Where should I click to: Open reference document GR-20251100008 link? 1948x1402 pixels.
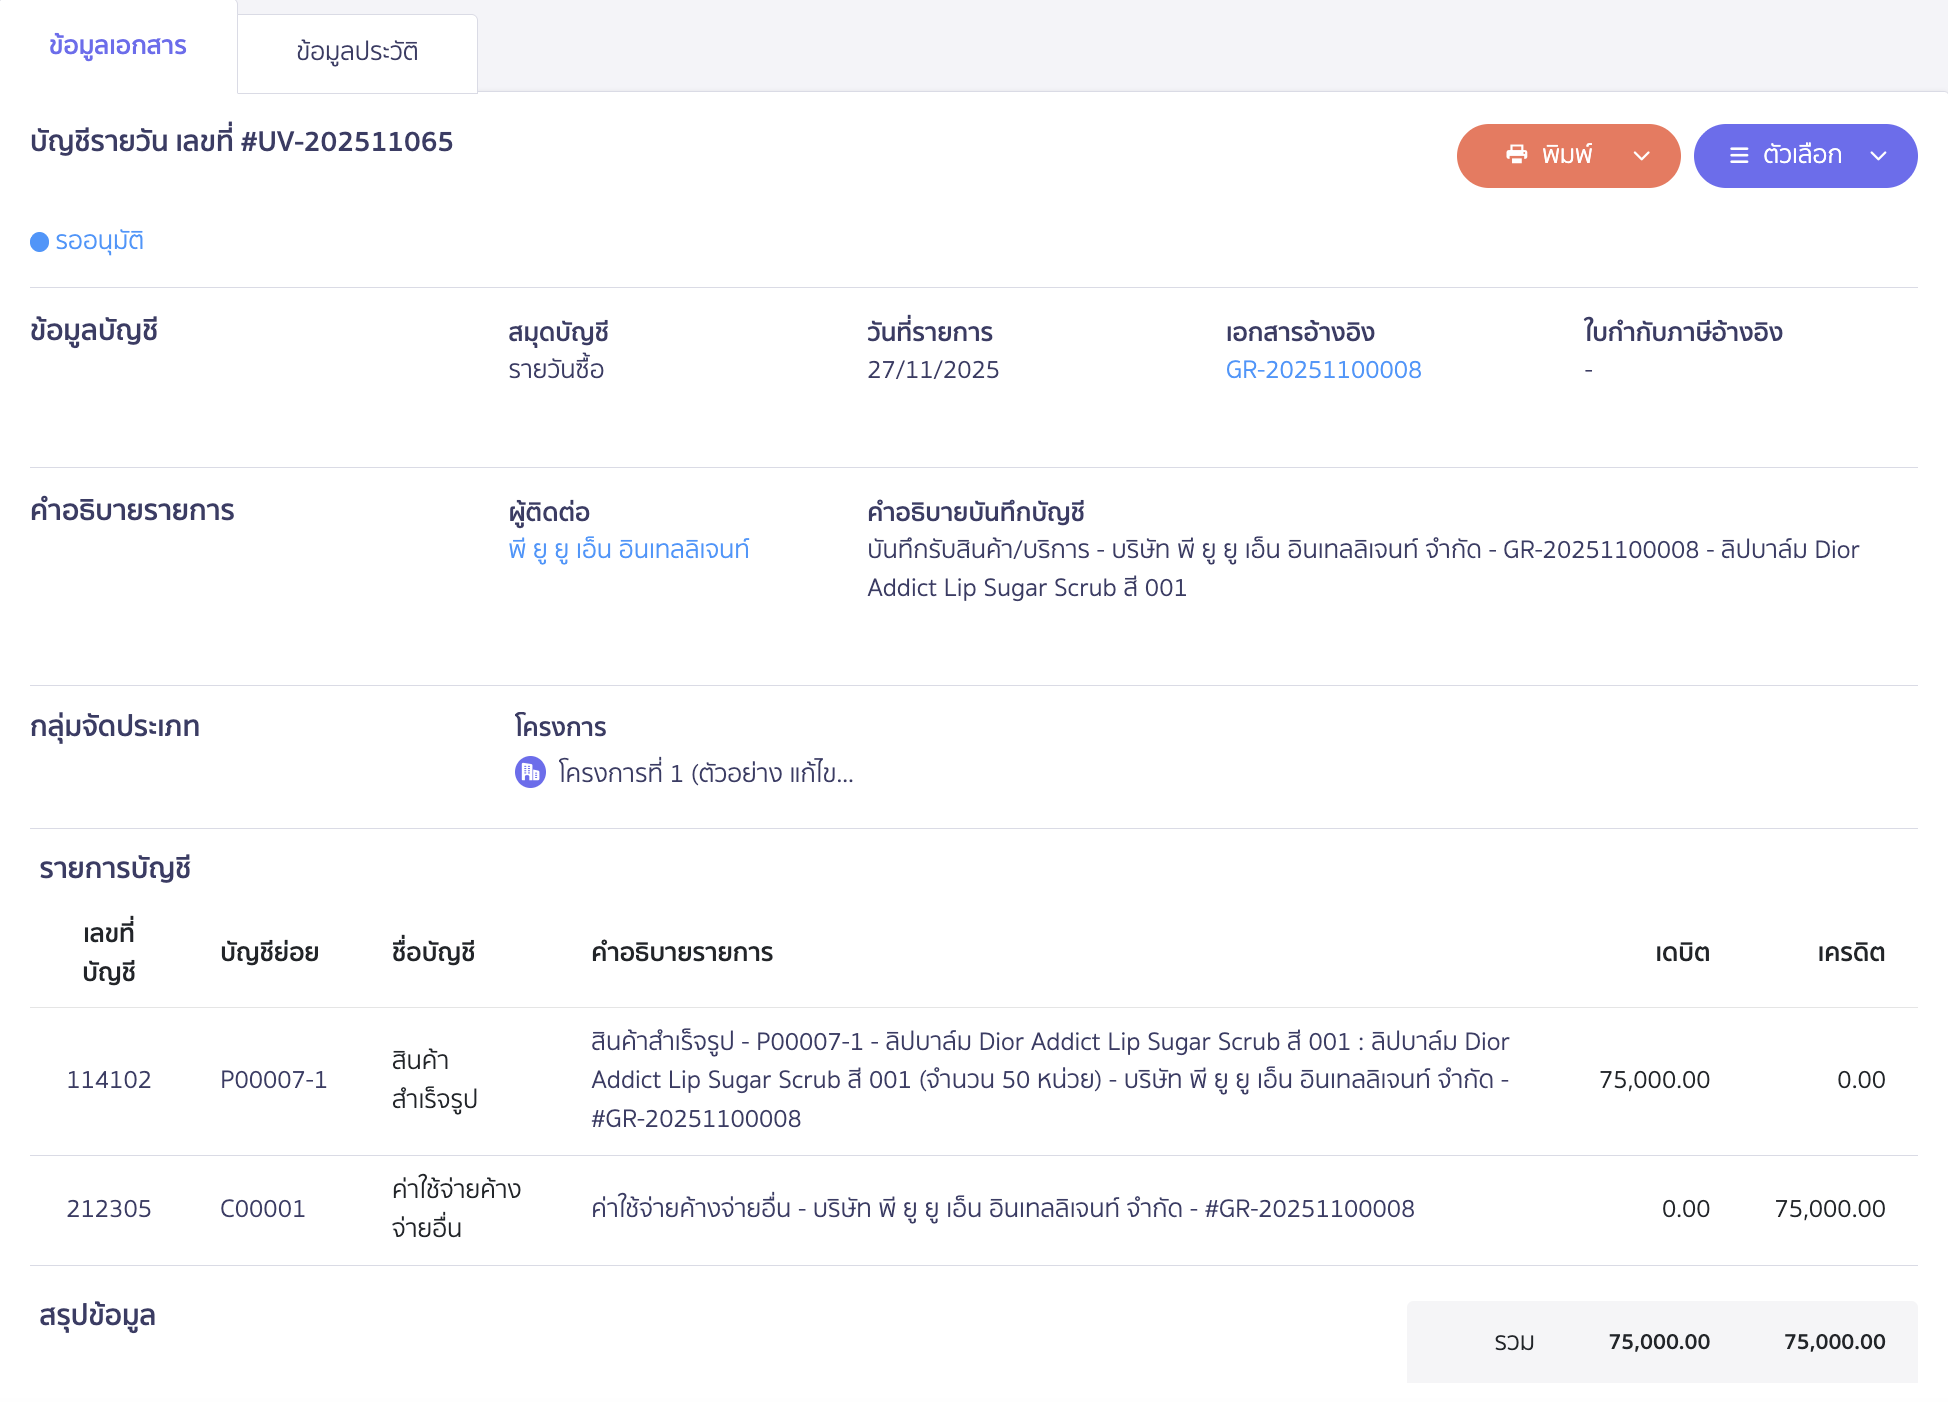pyautogui.click(x=1322, y=370)
